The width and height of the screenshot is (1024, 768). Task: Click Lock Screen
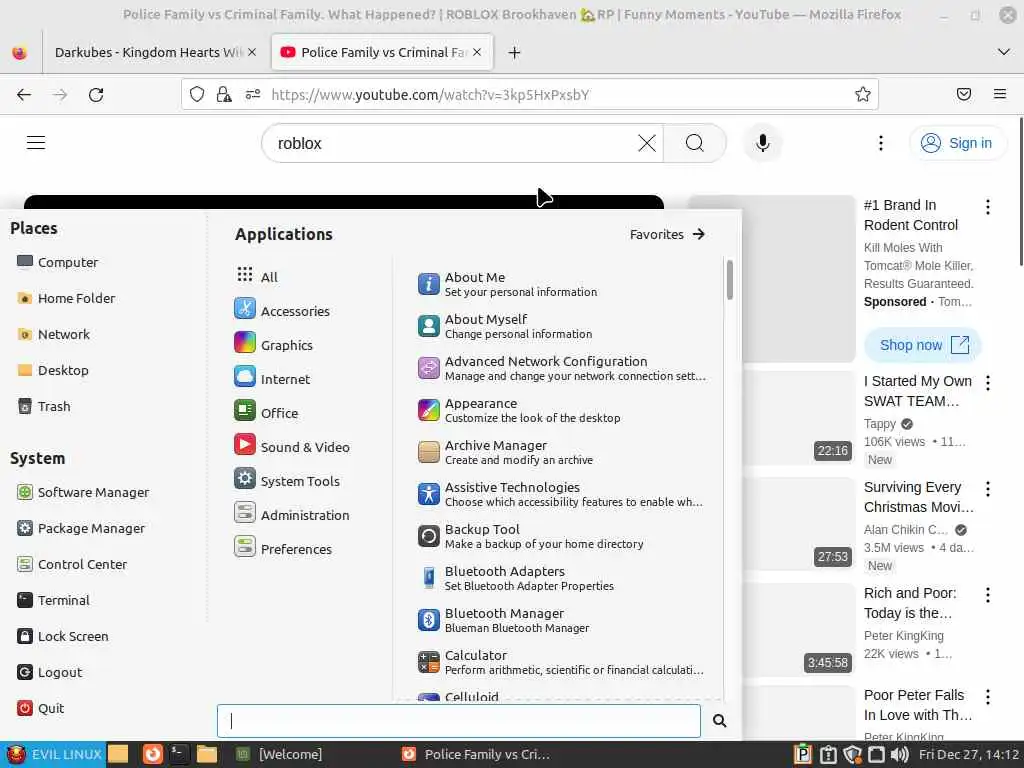coord(63,635)
